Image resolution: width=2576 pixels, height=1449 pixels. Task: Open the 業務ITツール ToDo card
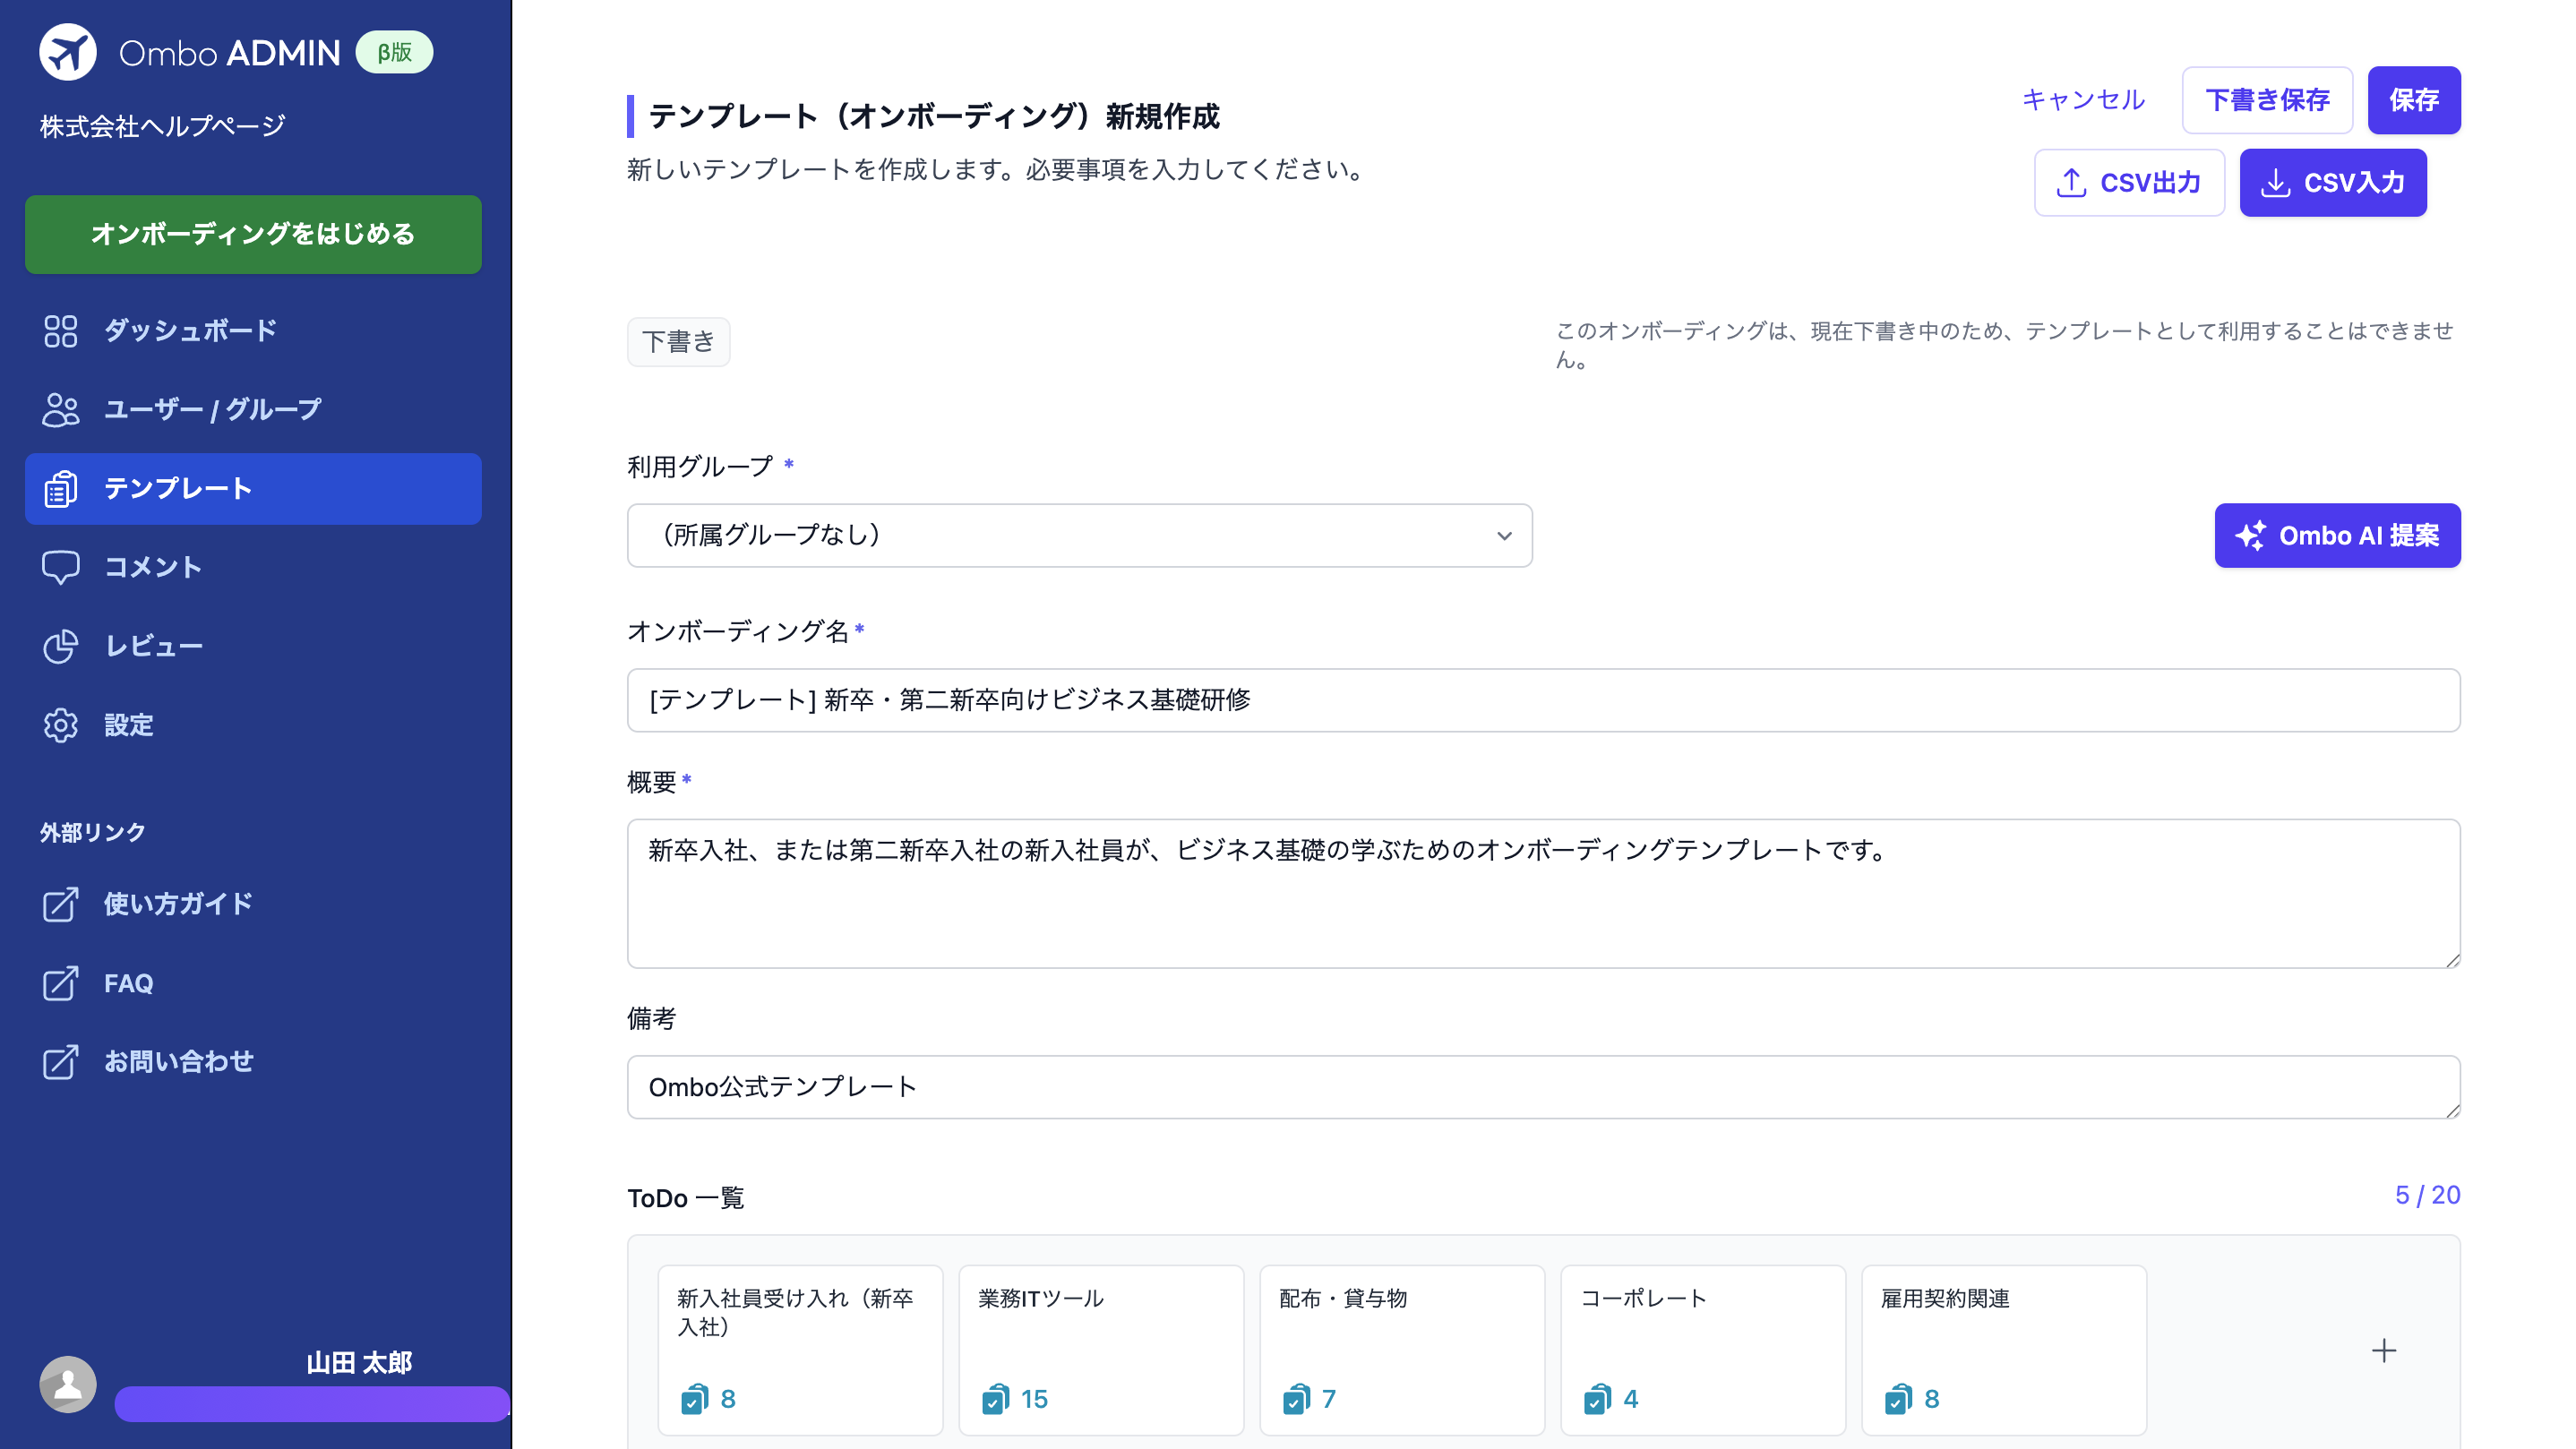pyautogui.click(x=1101, y=1350)
